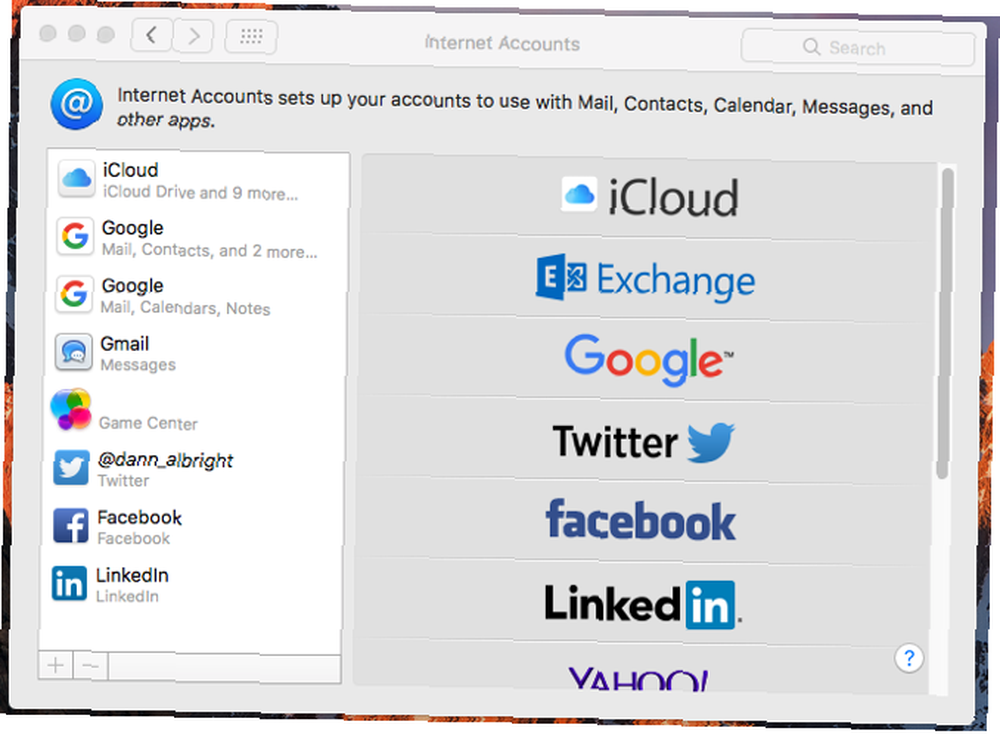Focus the Search field in the toolbar

click(x=857, y=48)
